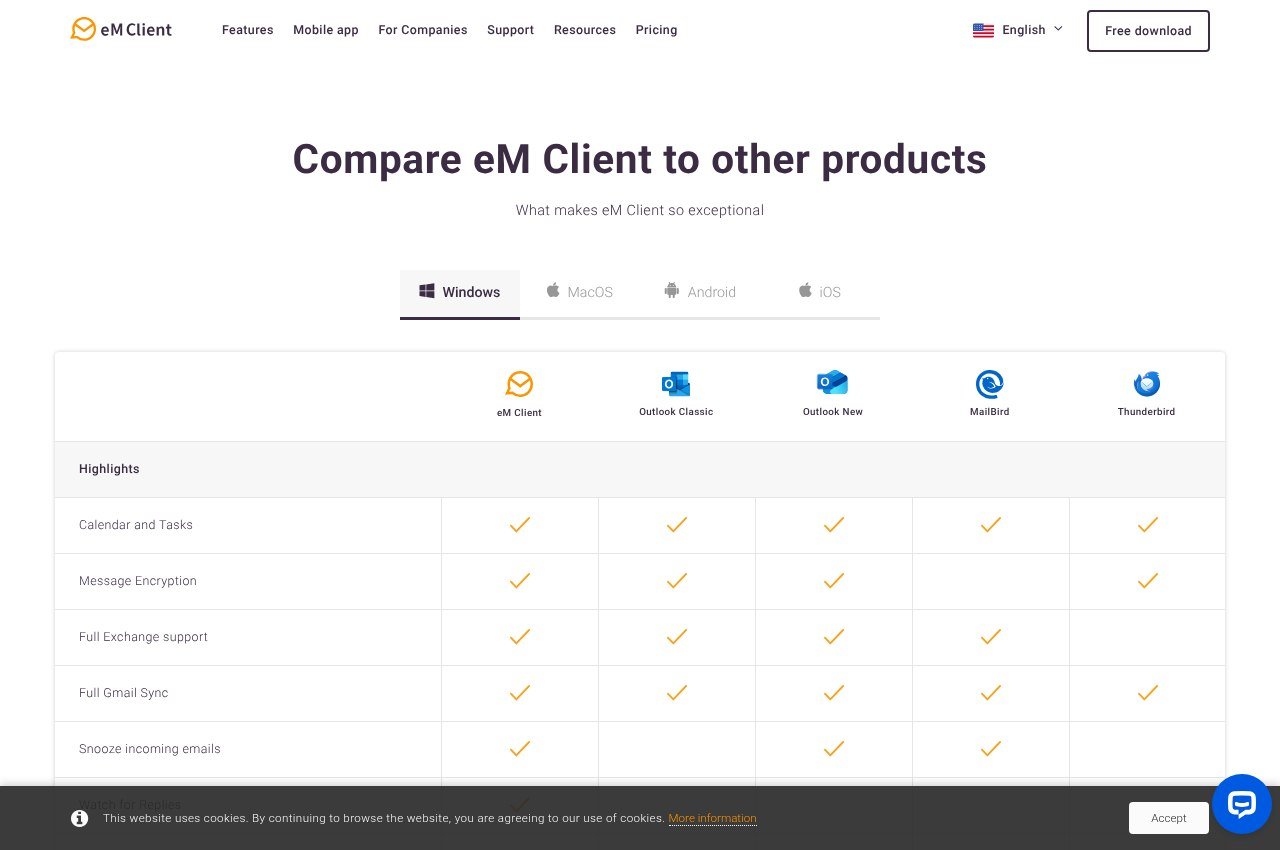The image size is (1280, 850).
Task: Click the US flag language icon
Action: [x=983, y=30]
